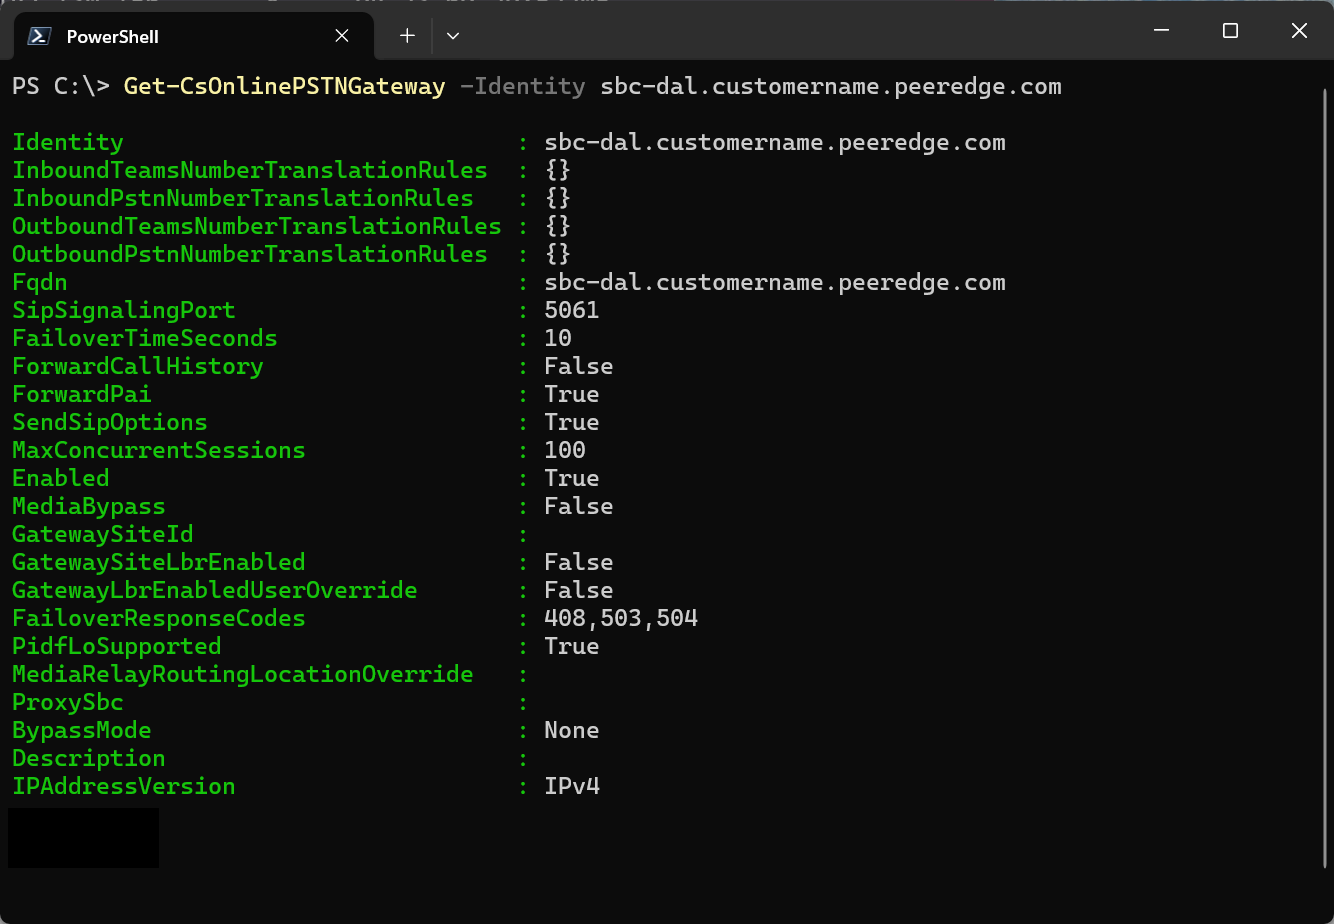Screen dimensions: 1334x924
Task: Click the ForwardPai label
Action: 82,394
